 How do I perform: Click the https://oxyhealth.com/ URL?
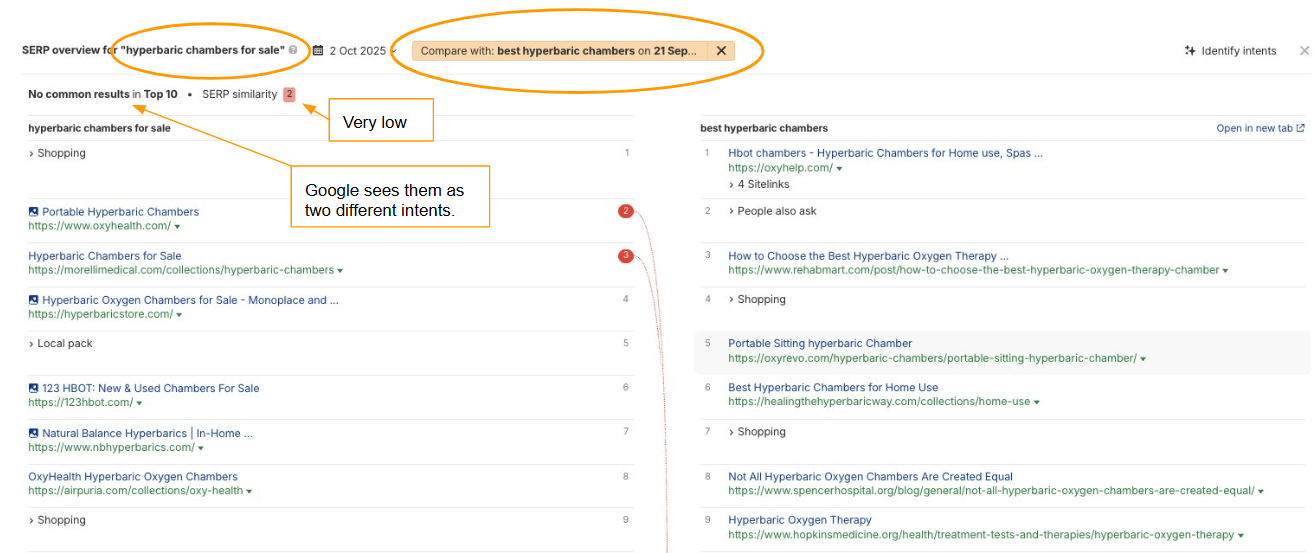[x=99, y=227]
